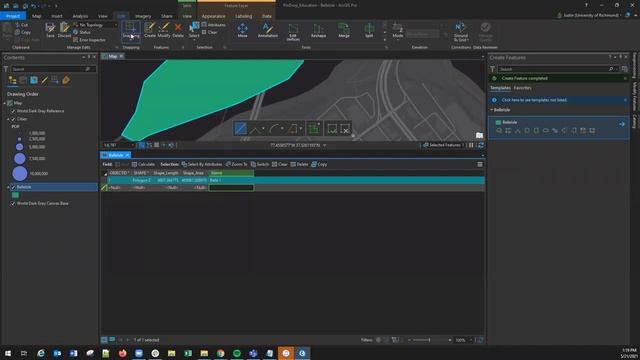This screenshot has width=640, height=360.
Task: Switch to the Insert ribbon tab
Action: [57, 16]
